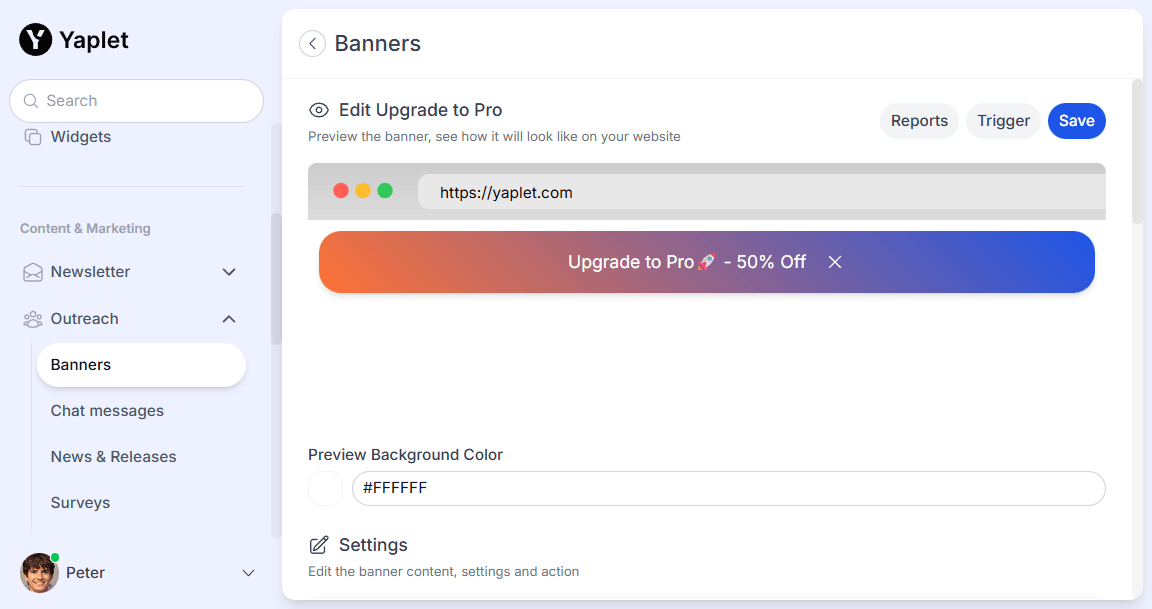Screen dimensions: 1152x609
Task: Click the back arrow beside Banners
Action: click(x=312, y=44)
